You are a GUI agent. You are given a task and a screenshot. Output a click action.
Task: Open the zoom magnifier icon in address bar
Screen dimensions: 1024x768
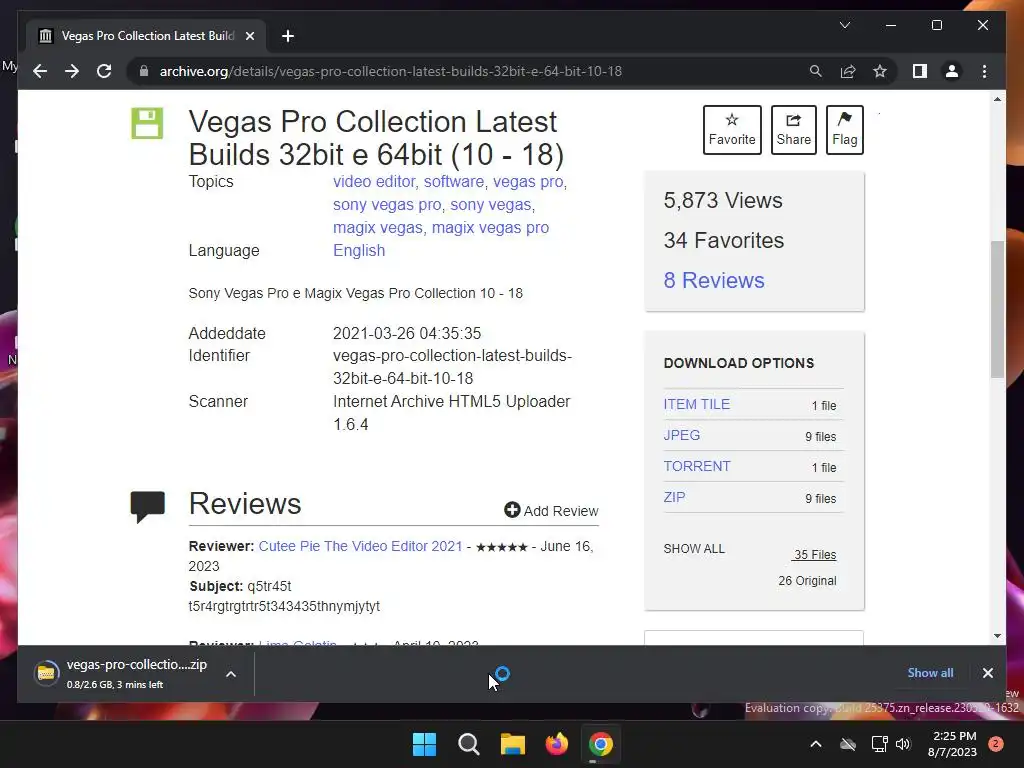816,71
